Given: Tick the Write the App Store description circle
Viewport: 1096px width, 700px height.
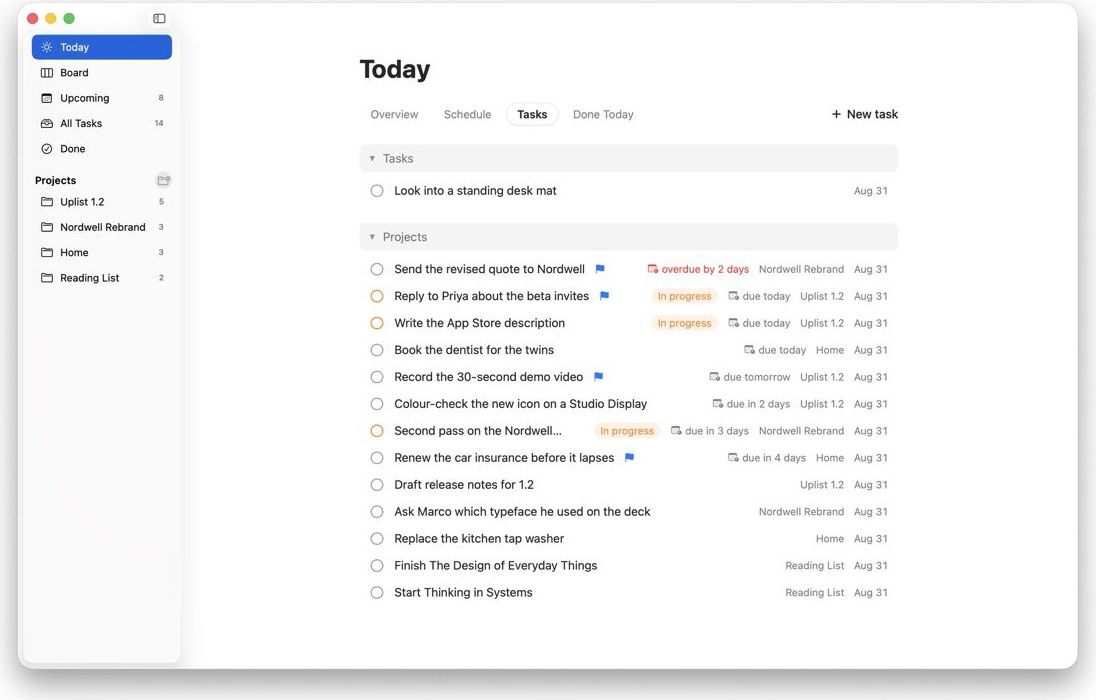Looking at the screenshot, I should pyautogui.click(x=377, y=323).
